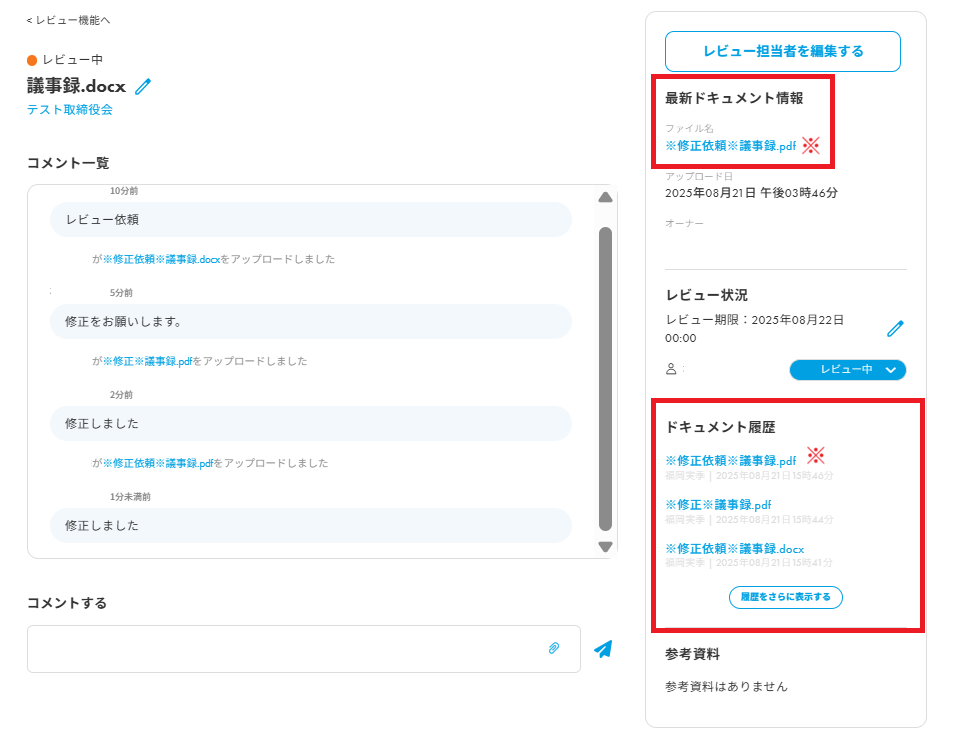The height and width of the screenshot is (730, 955).
Task: Click the reviewer person icon under review deadline
Action: pos(671,369)
